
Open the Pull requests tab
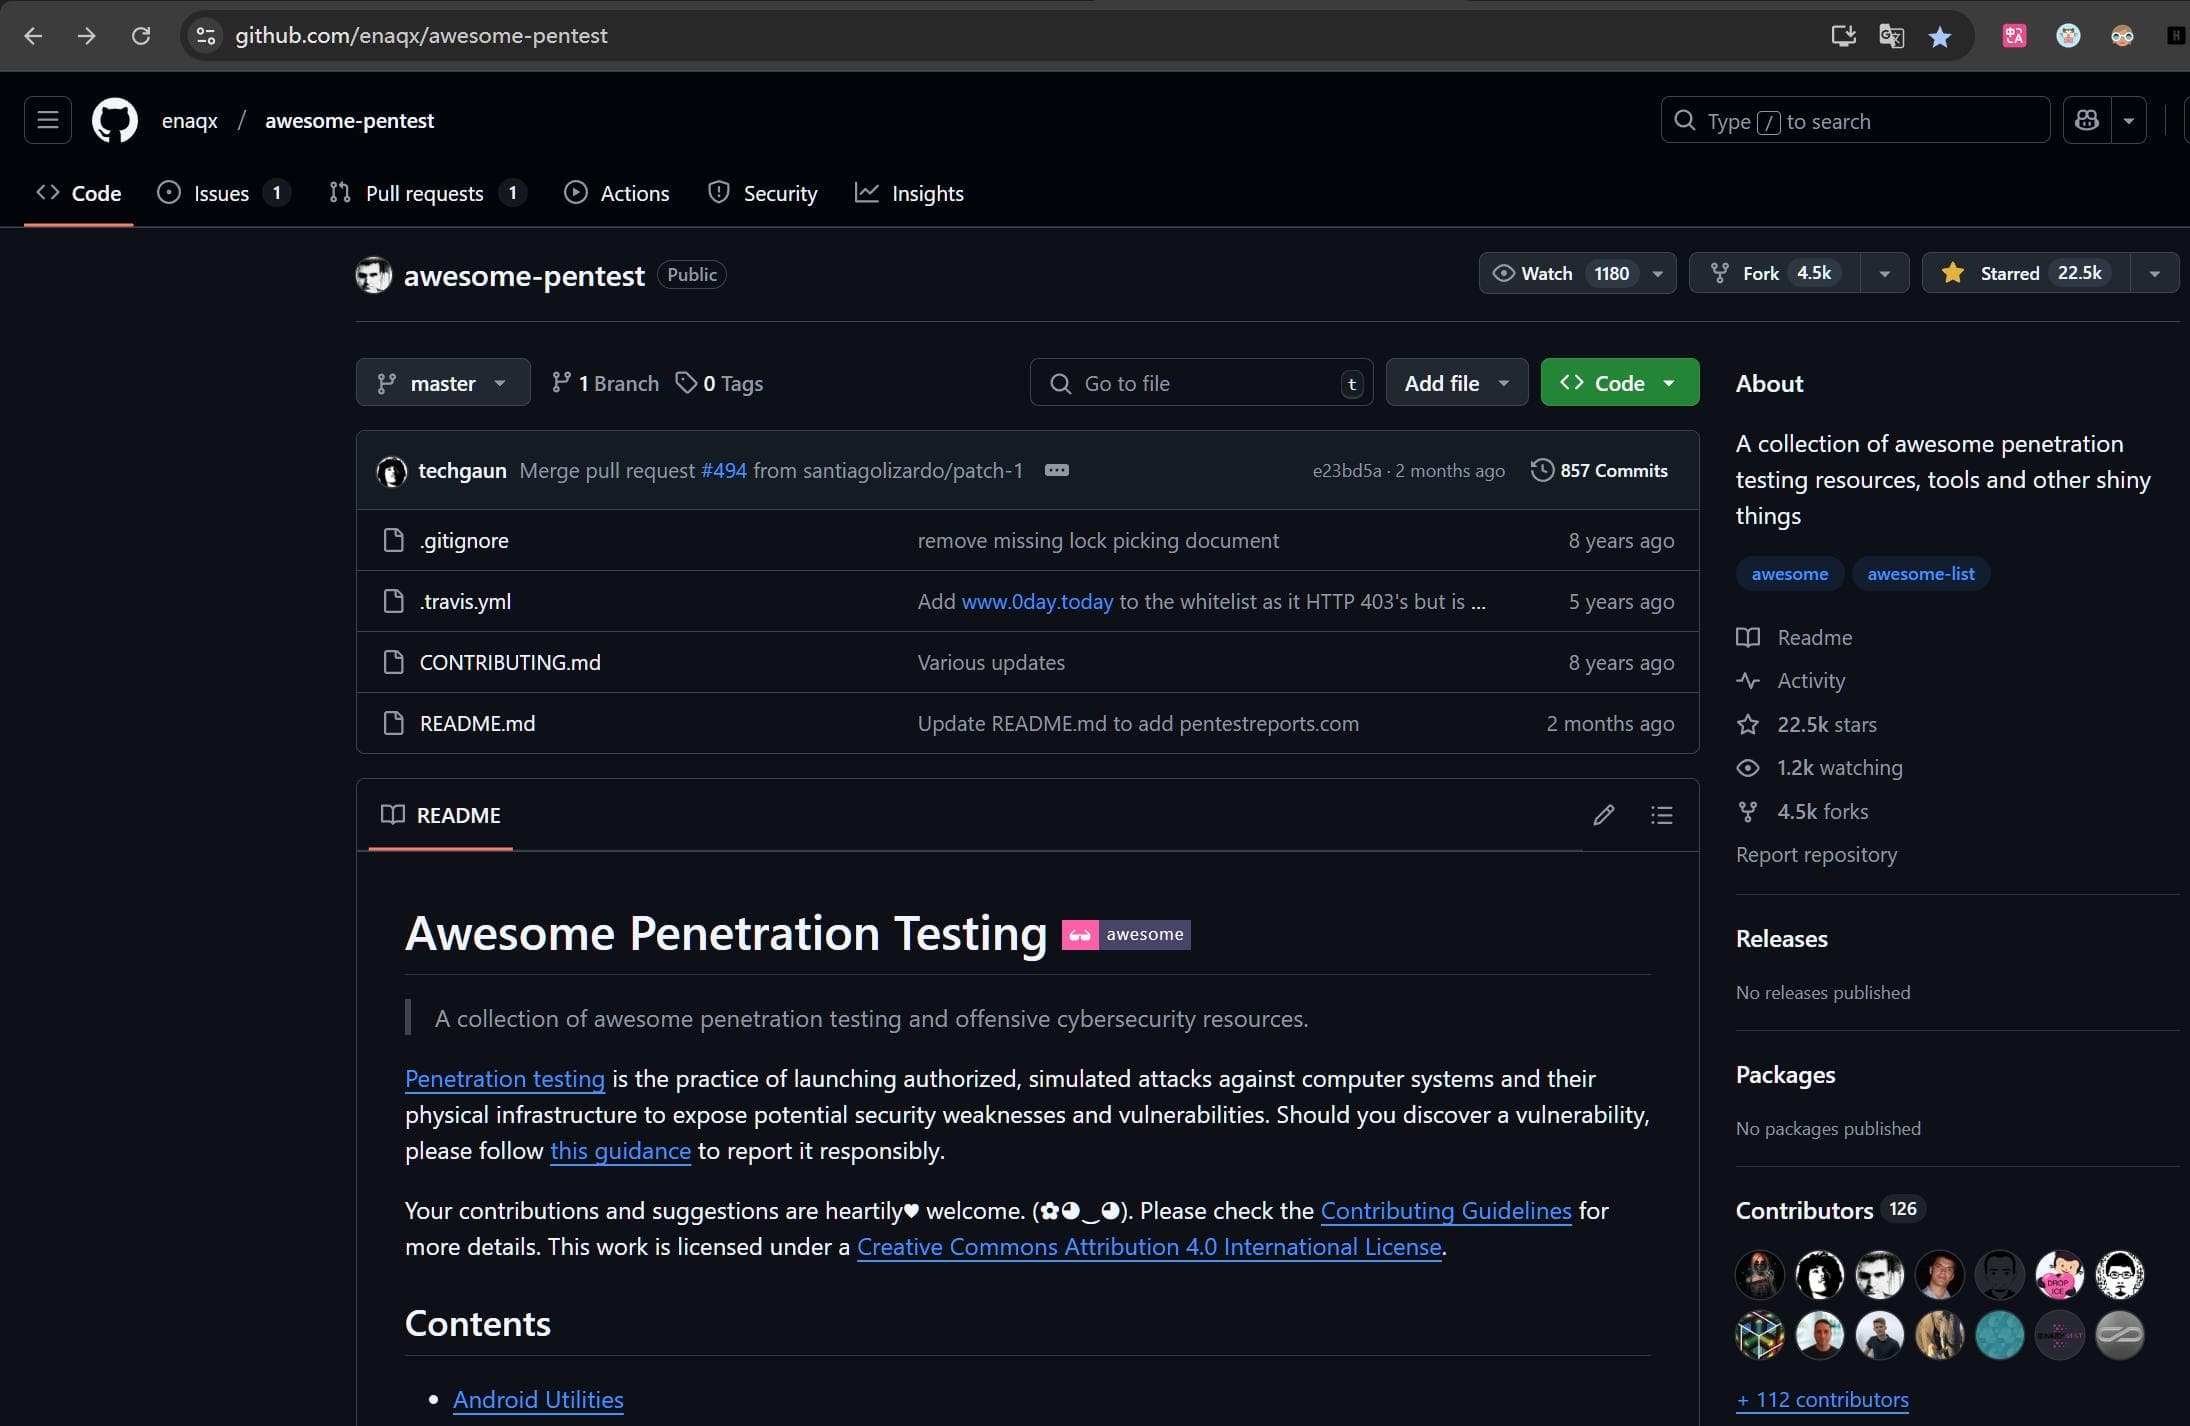pos(428,193)
